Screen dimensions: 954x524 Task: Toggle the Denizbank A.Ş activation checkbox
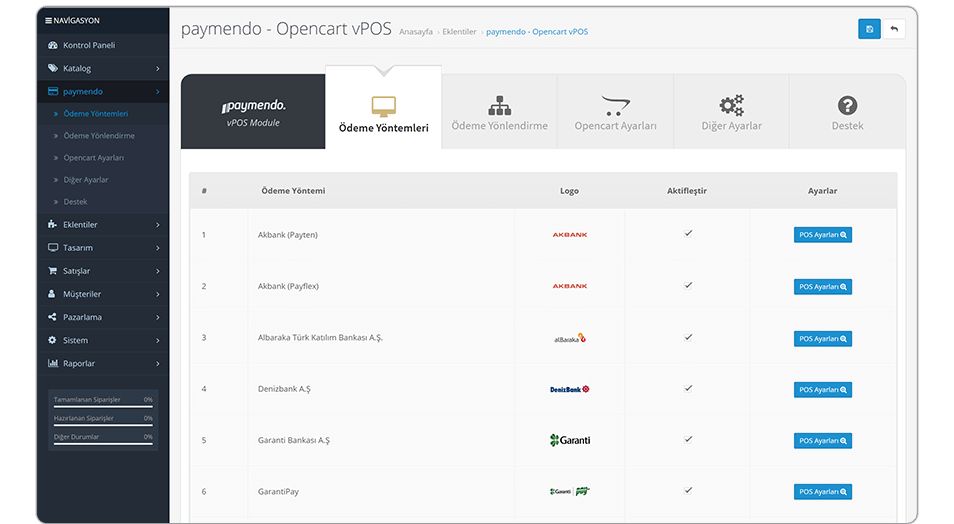pyautogui.click(x=688, y=388)
